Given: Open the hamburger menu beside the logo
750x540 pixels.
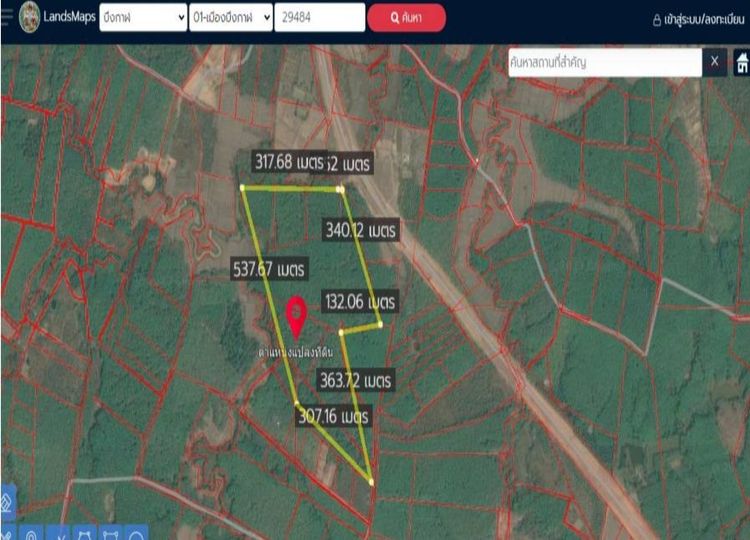Looking at the screenshot, I should tap(7, 18).
